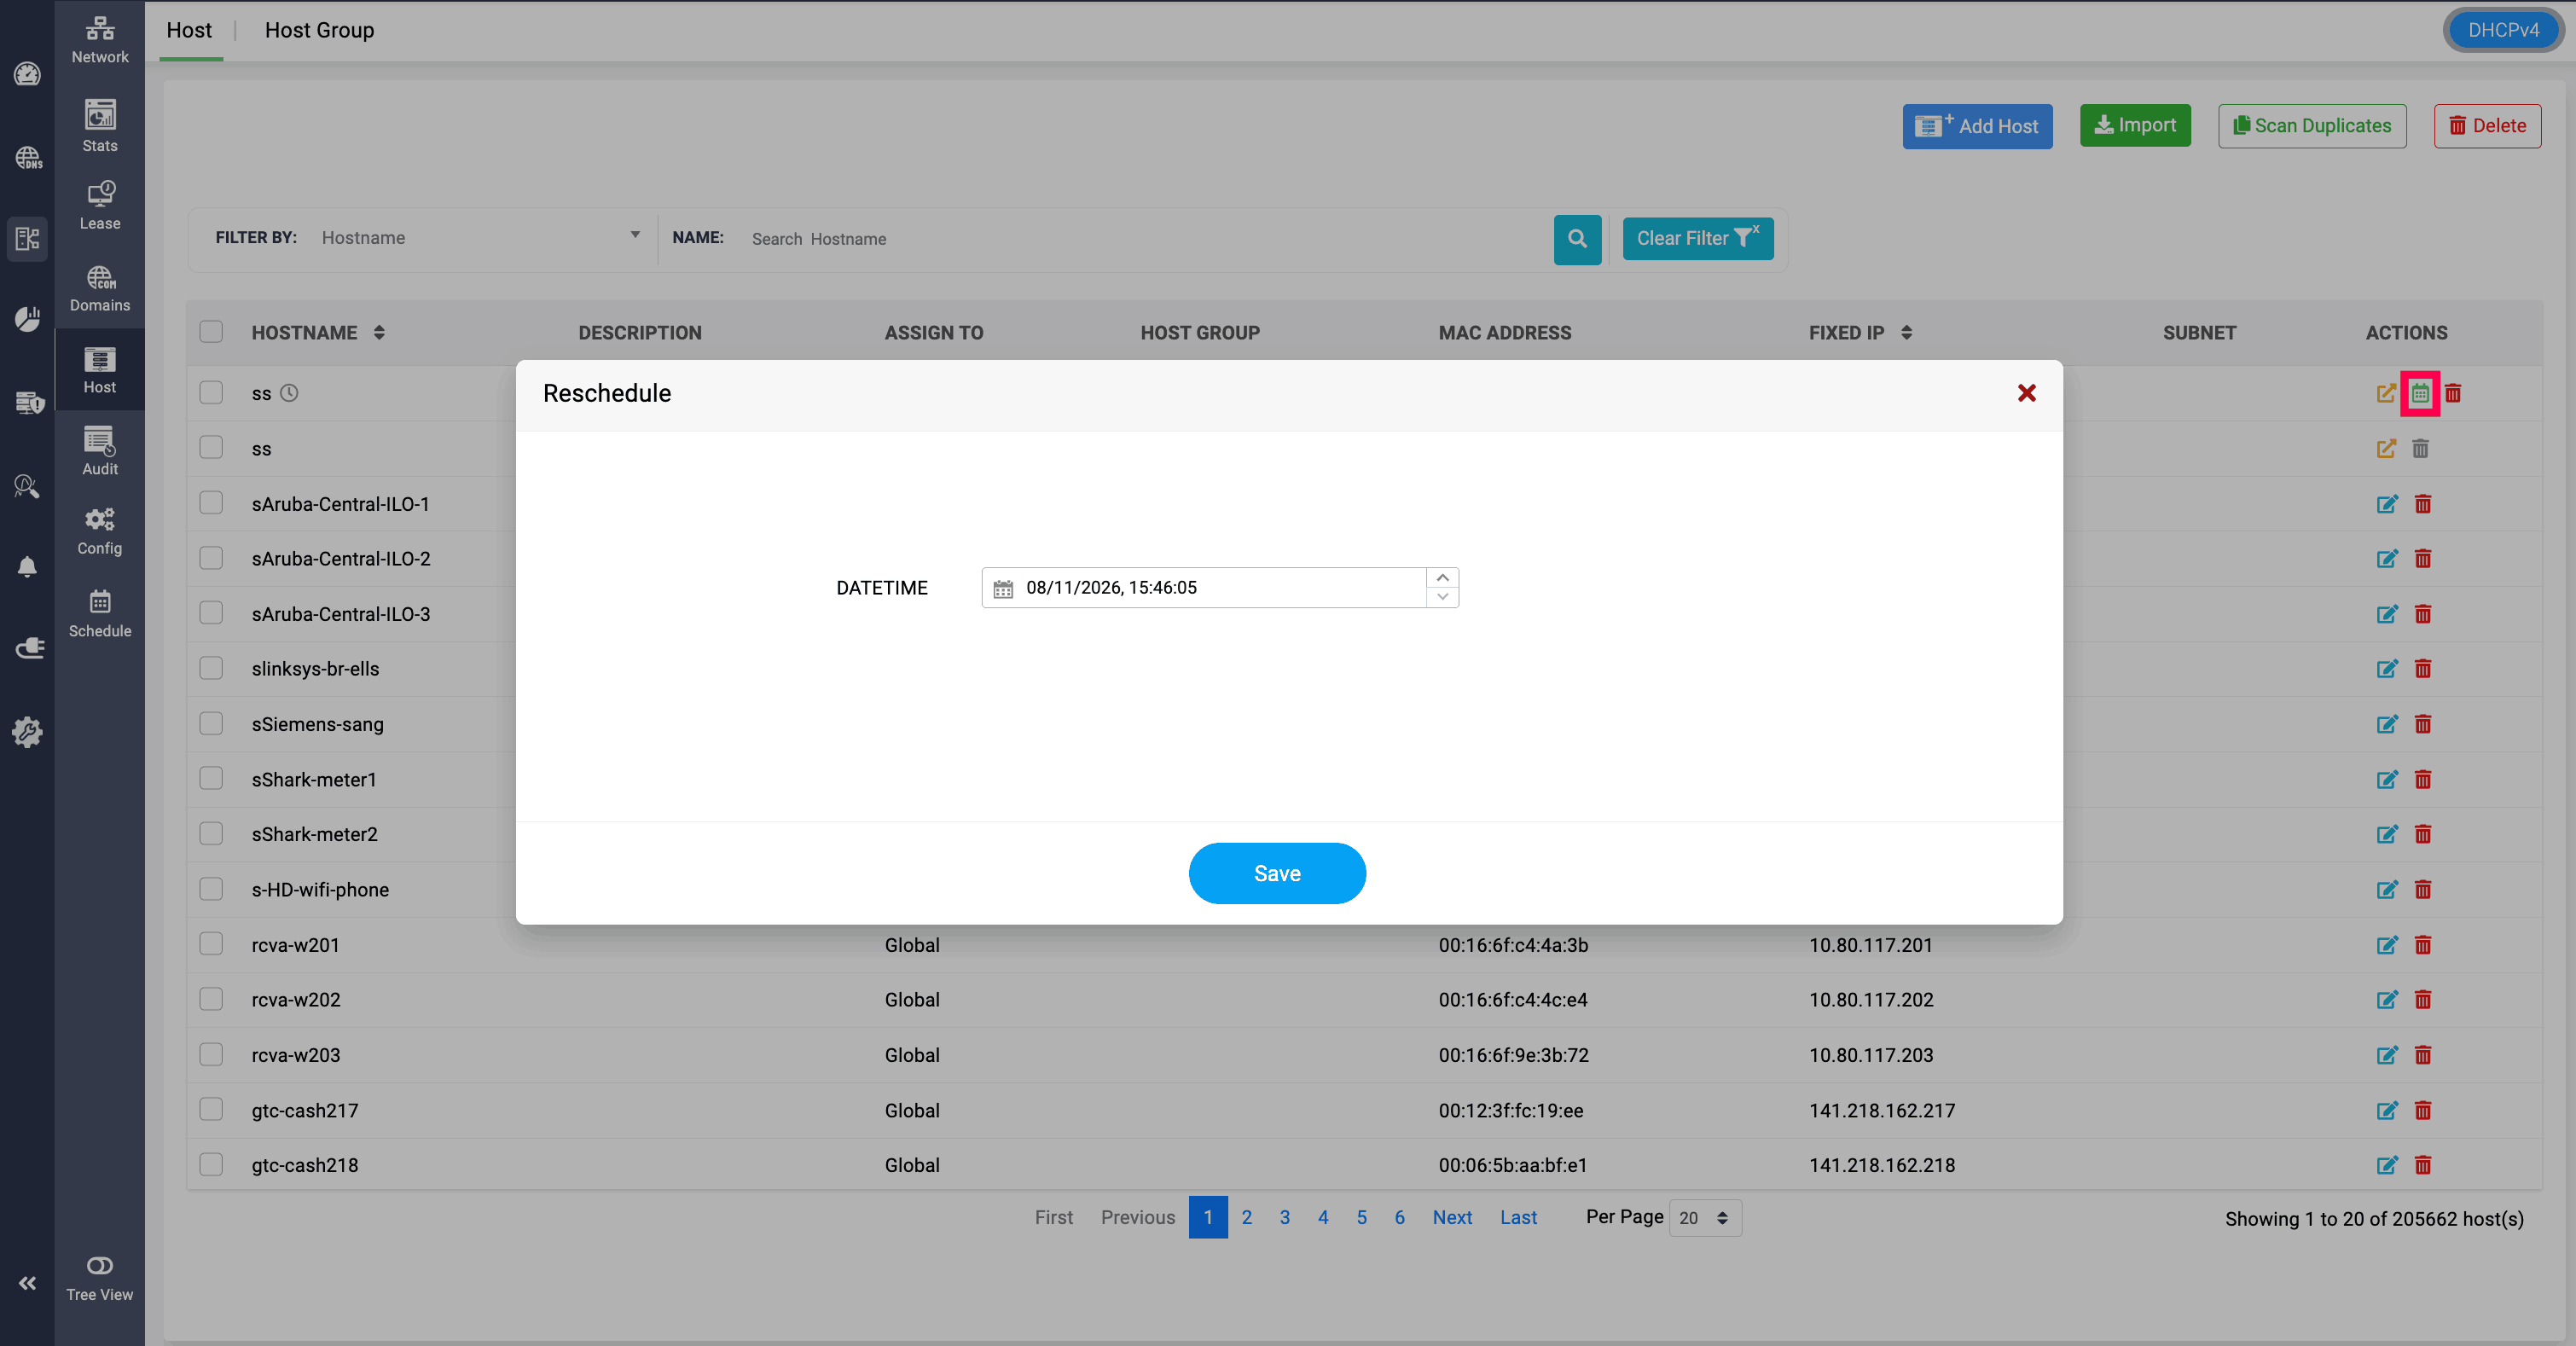
Task: Click the Delete button in the top toolbar
Action: click(2487, 126)
